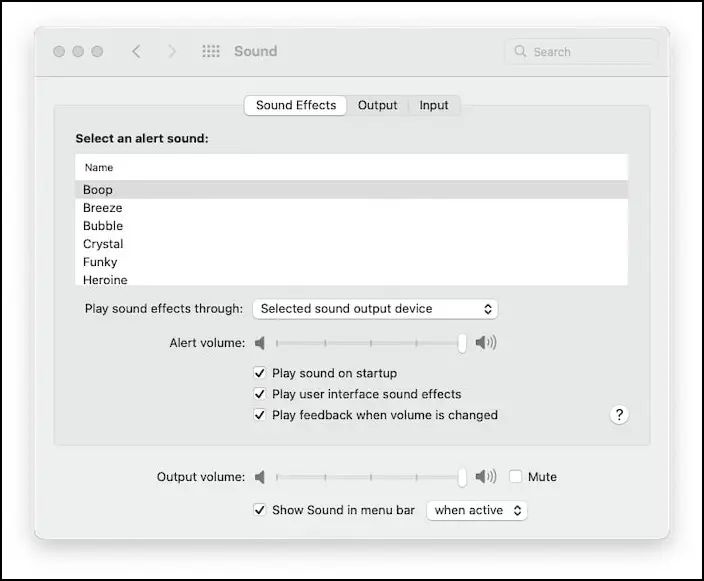Image resolution: width=704 pixels, height=581 pixels.
Task: Click the forward navigation arrow
Action: 172,51
